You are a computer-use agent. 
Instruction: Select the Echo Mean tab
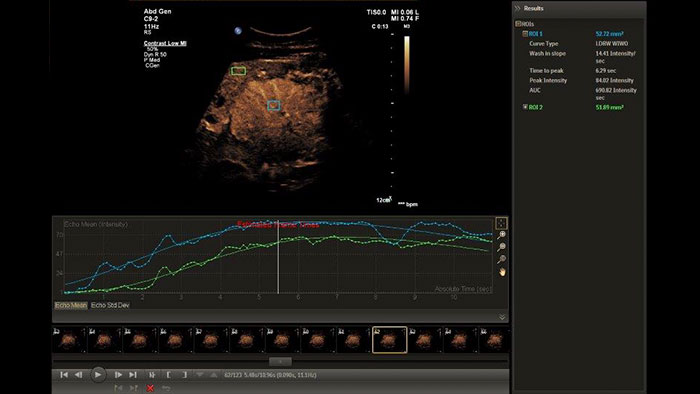71,305
